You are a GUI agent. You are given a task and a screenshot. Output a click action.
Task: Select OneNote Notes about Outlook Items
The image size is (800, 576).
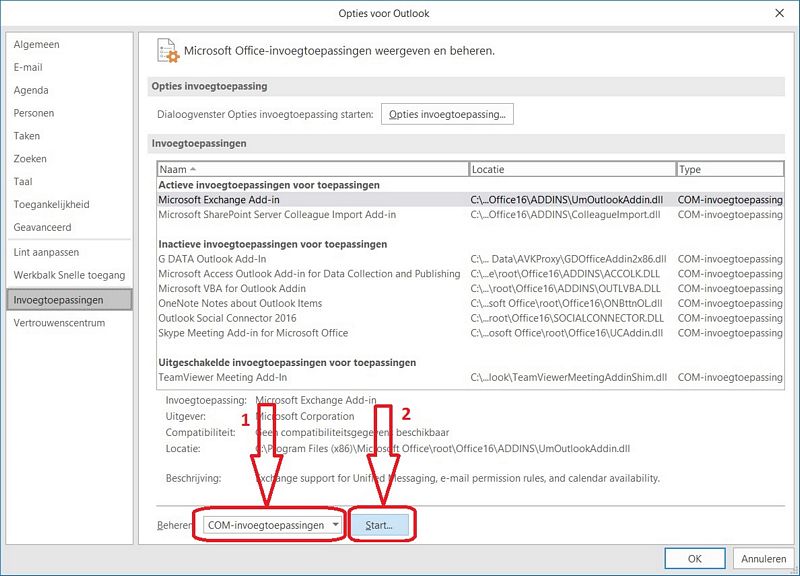[470, 304]
